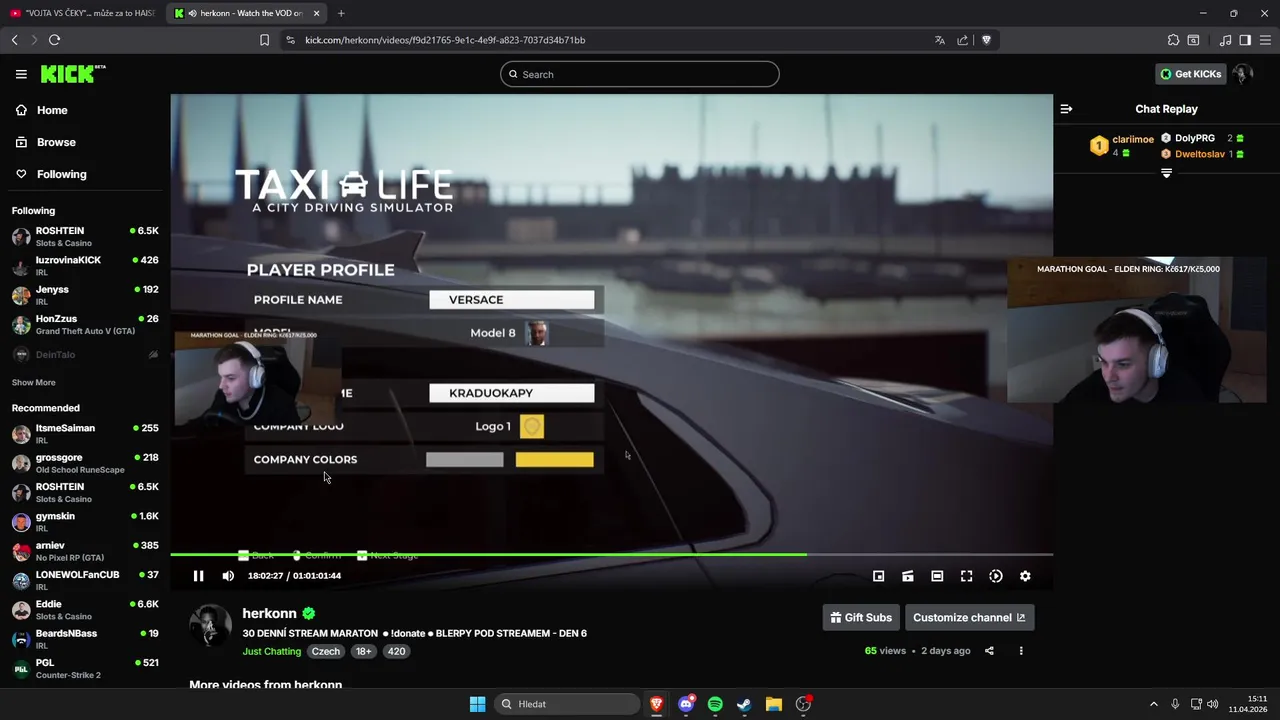Open the three-dot more options menu
The image size is (1280, 720).
[1021, 651]
